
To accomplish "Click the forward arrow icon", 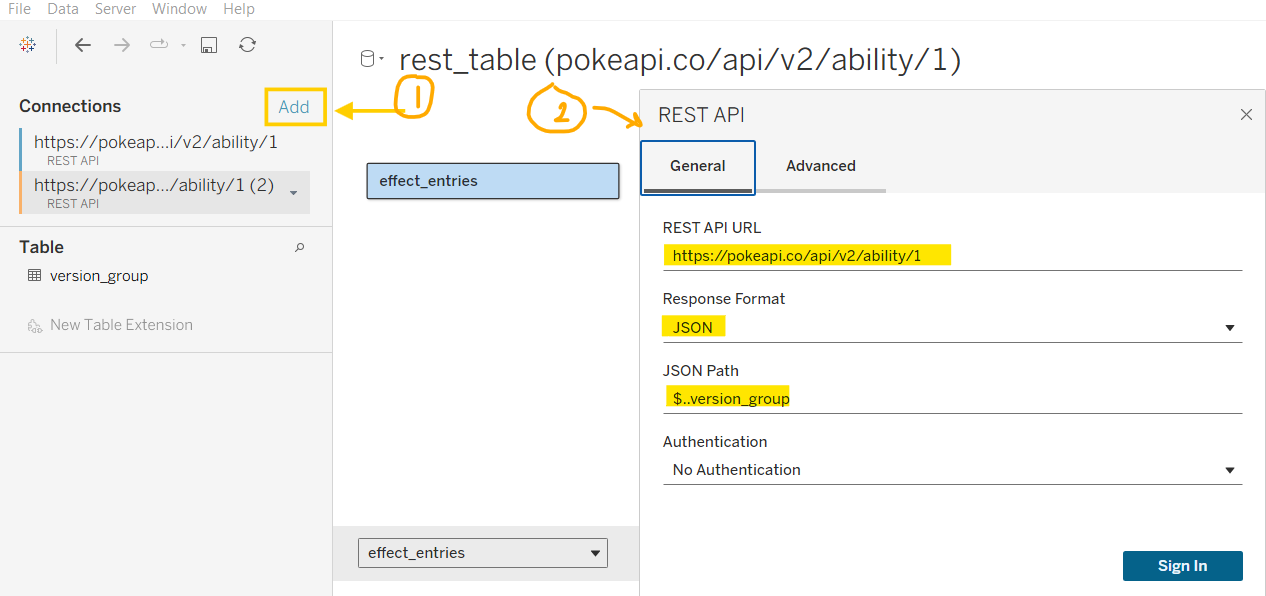I will pos(122,45).
